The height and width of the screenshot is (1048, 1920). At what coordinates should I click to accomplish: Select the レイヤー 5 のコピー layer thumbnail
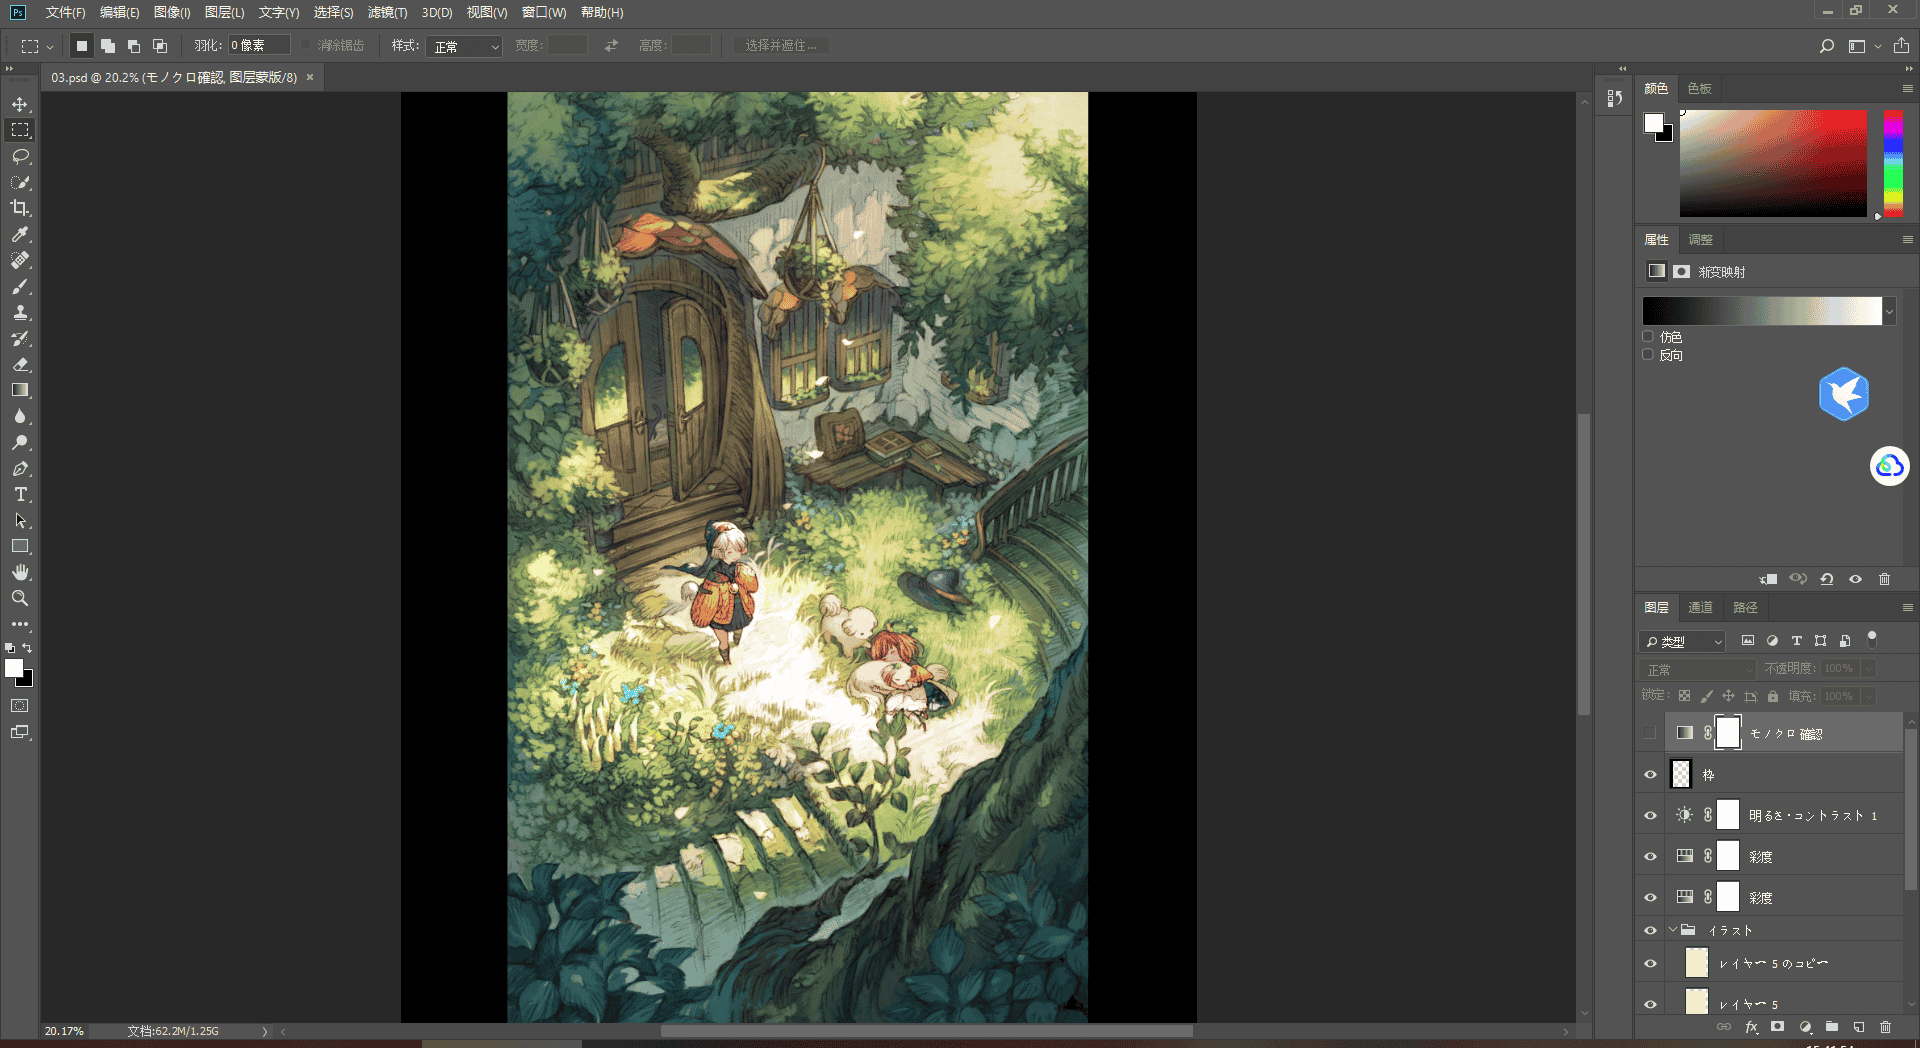point(1697,963)
